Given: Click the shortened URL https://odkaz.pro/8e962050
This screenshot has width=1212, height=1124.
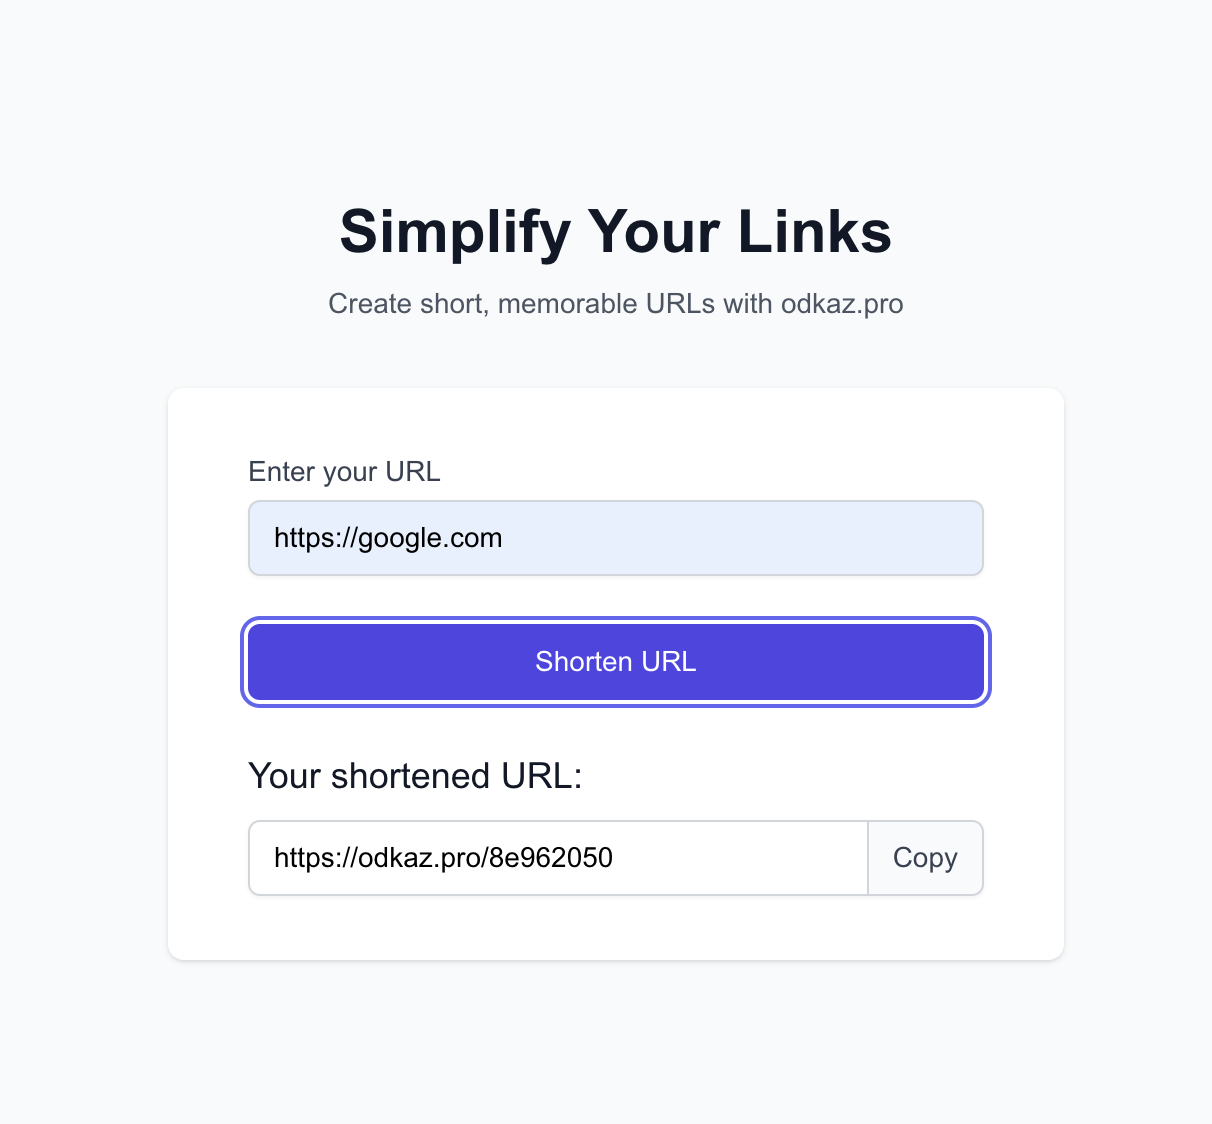Looking at the screenshot, I should pos(444,858).
